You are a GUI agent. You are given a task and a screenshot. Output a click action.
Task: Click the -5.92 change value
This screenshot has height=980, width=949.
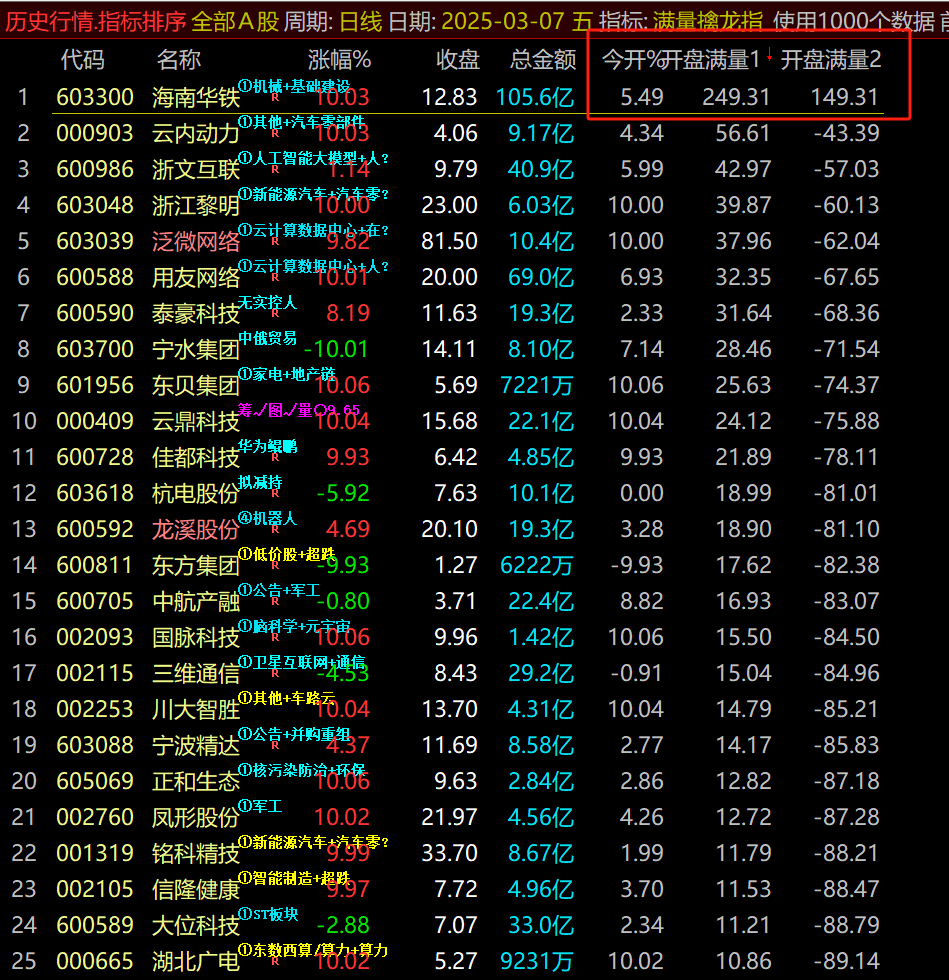(343, 493)
